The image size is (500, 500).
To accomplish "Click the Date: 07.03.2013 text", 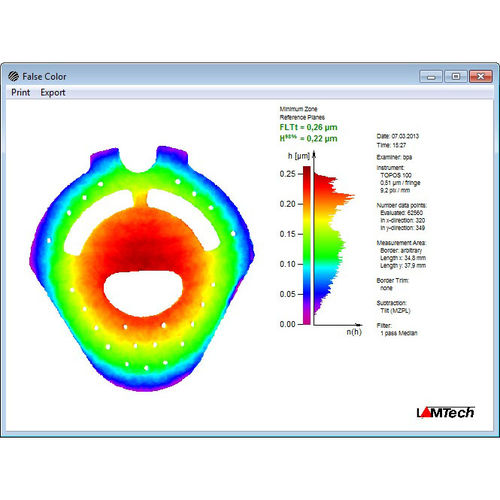I will tap(398, 136).
